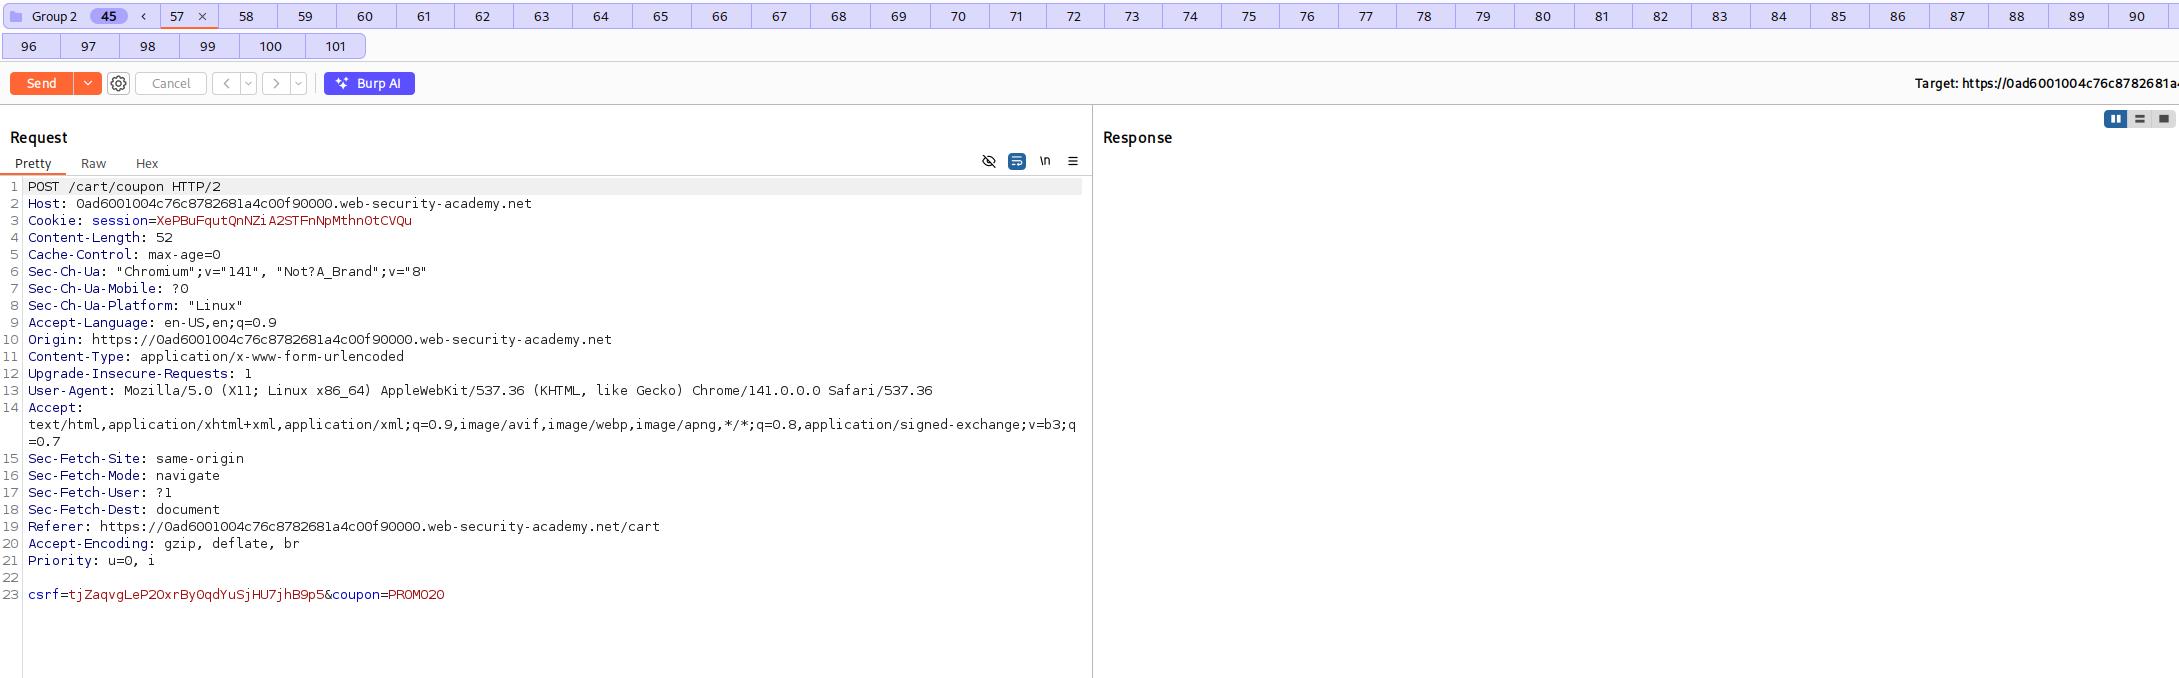
Task: Toggle show newline characters \n button
Action: [x=1045, y=161]
